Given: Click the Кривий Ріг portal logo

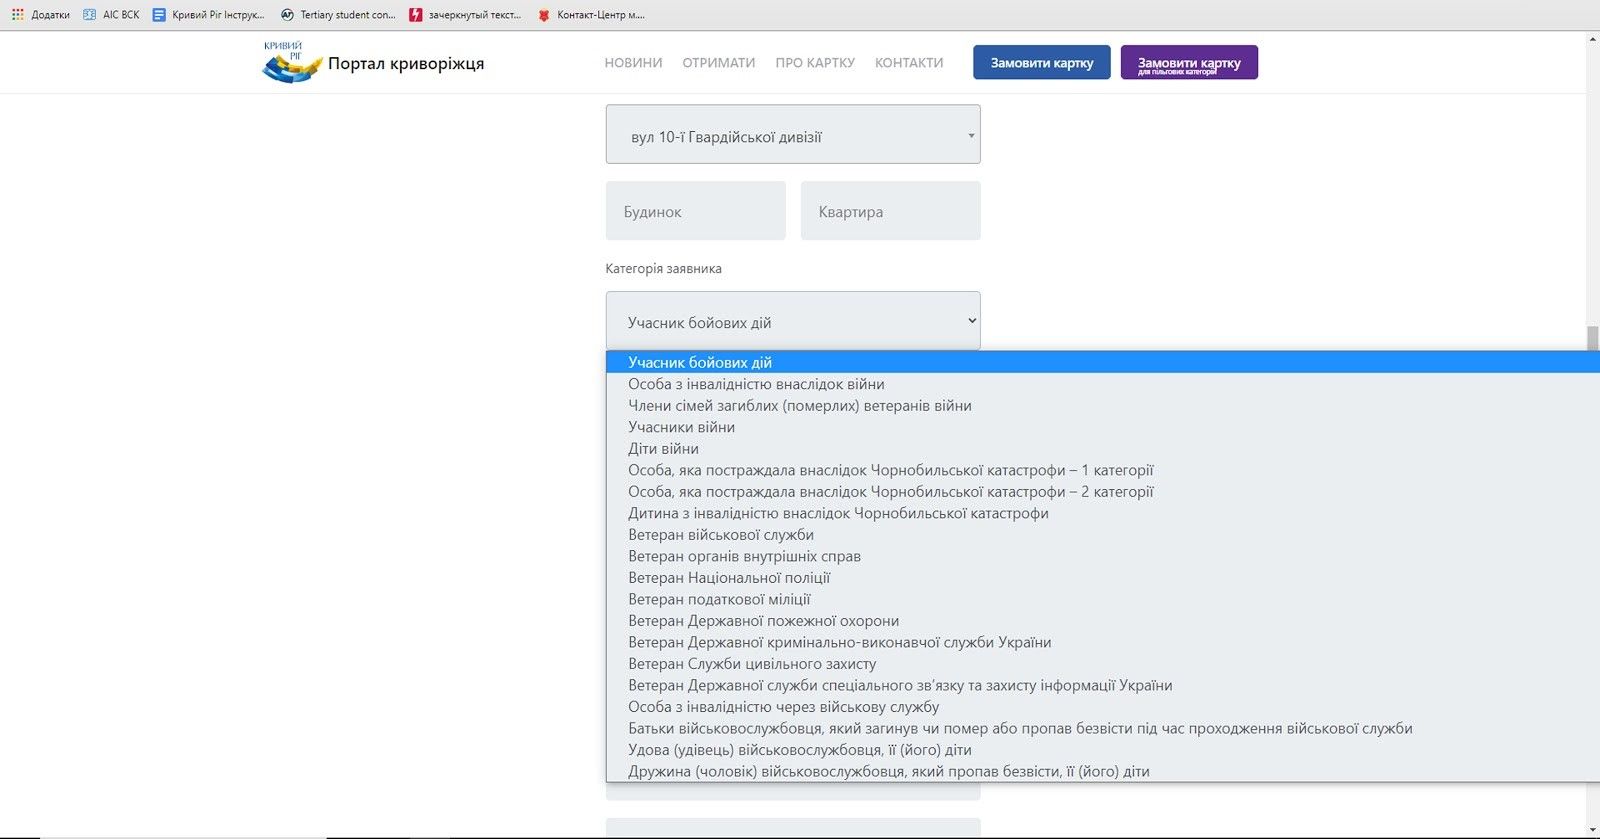Looking at the screenshot, I should click(x=290, y=62).
